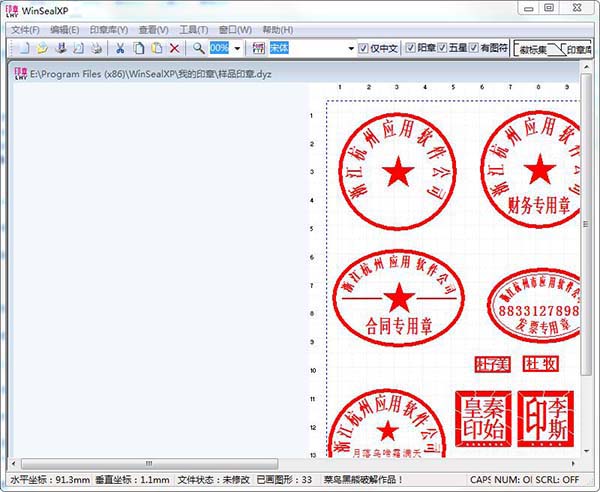Screen dimensions: 600x492
Task: Uncheck the 阳章 checkbox
Action: click(x=411, y=48)
